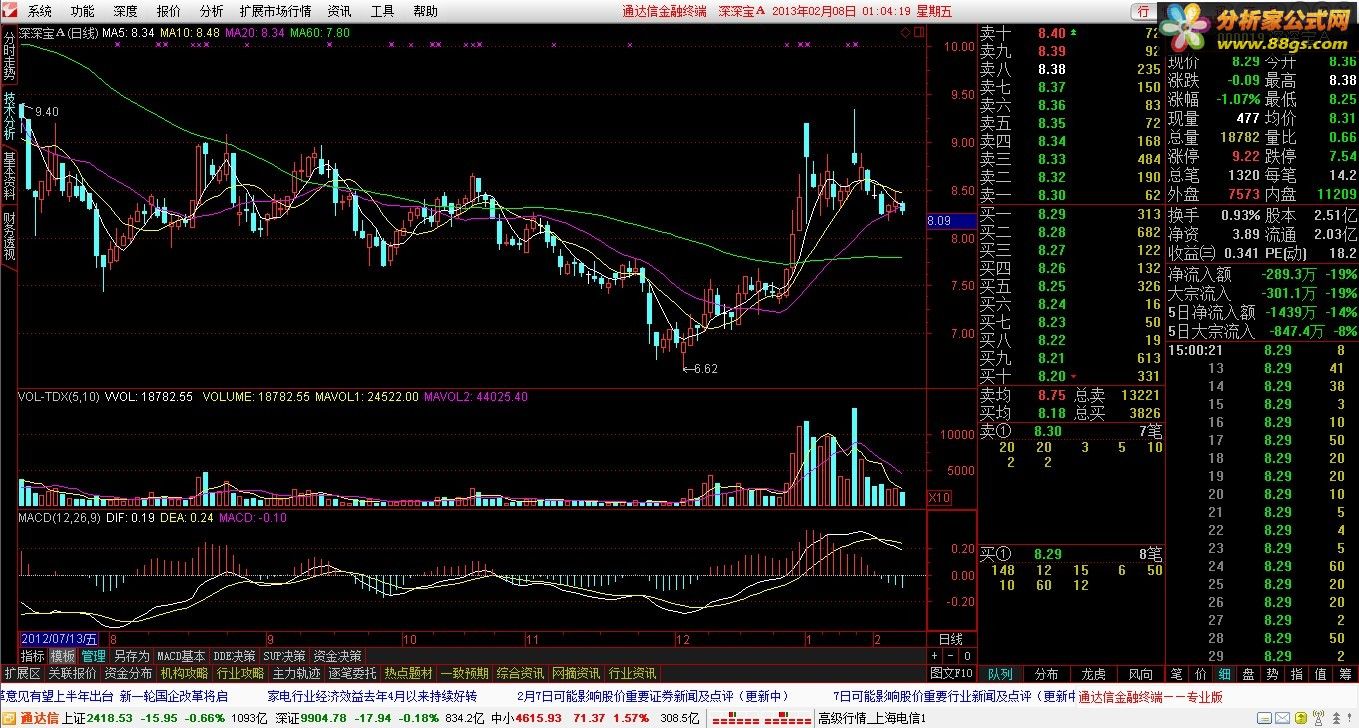Open the 综合资讯 tab

point(520,673)
